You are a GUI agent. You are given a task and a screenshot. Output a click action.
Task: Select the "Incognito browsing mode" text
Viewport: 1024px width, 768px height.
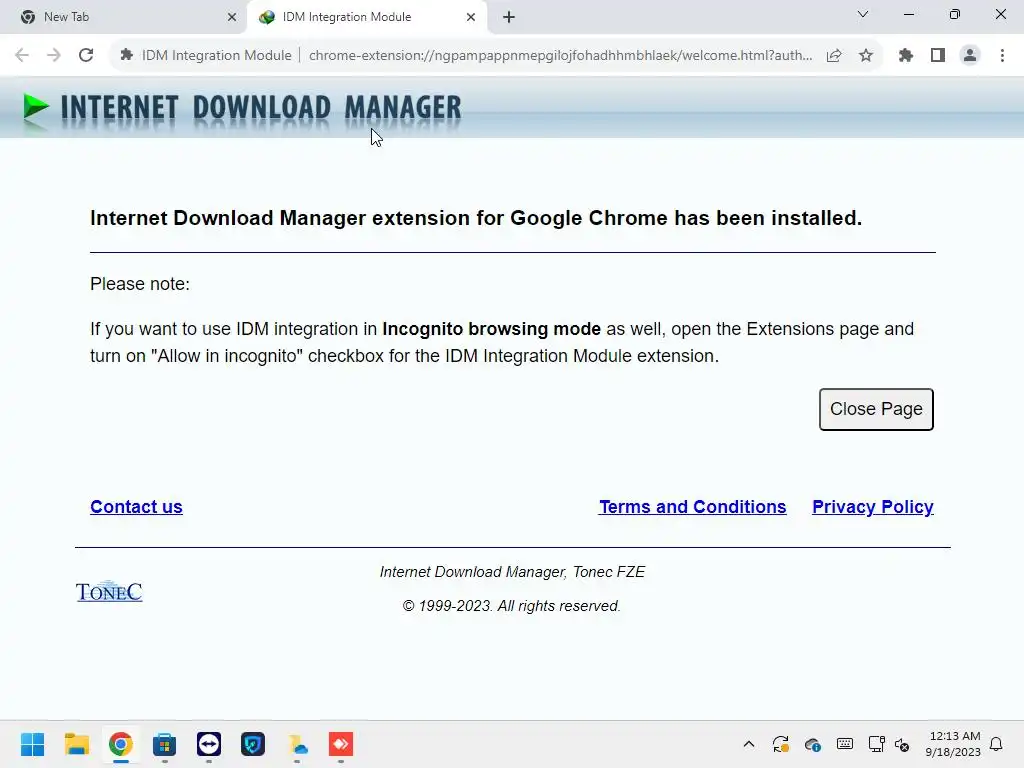pyautogui.click(x=491, y=328)
